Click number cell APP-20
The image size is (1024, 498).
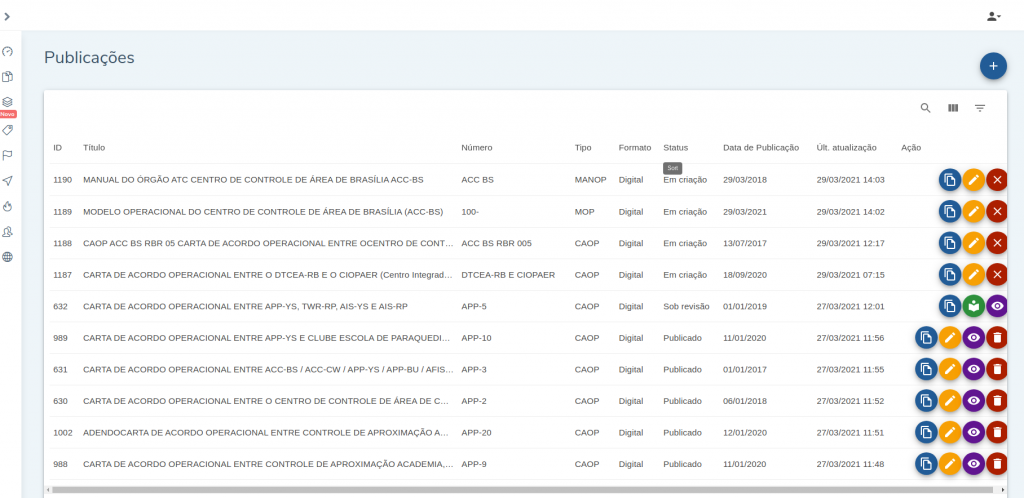(476, 432)
